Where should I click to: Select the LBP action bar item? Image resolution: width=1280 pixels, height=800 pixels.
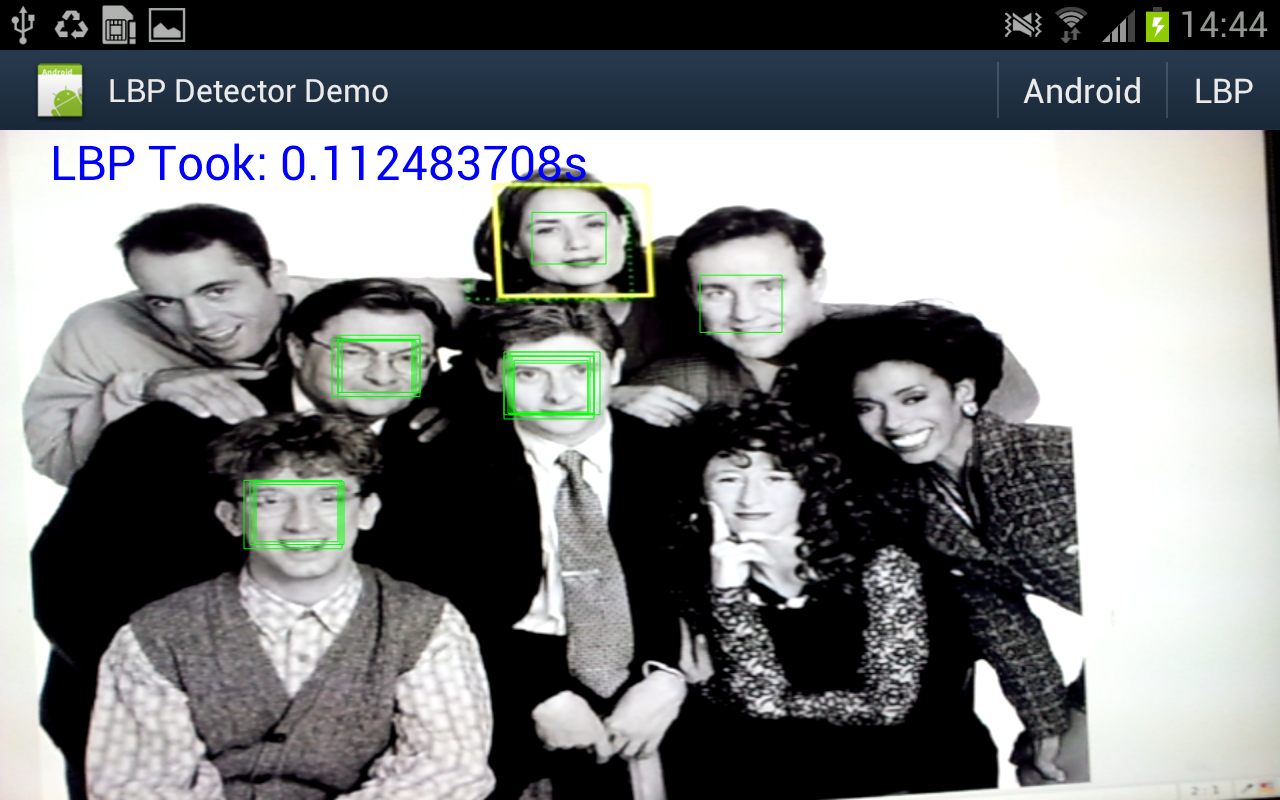click(x=1224, y=91)
